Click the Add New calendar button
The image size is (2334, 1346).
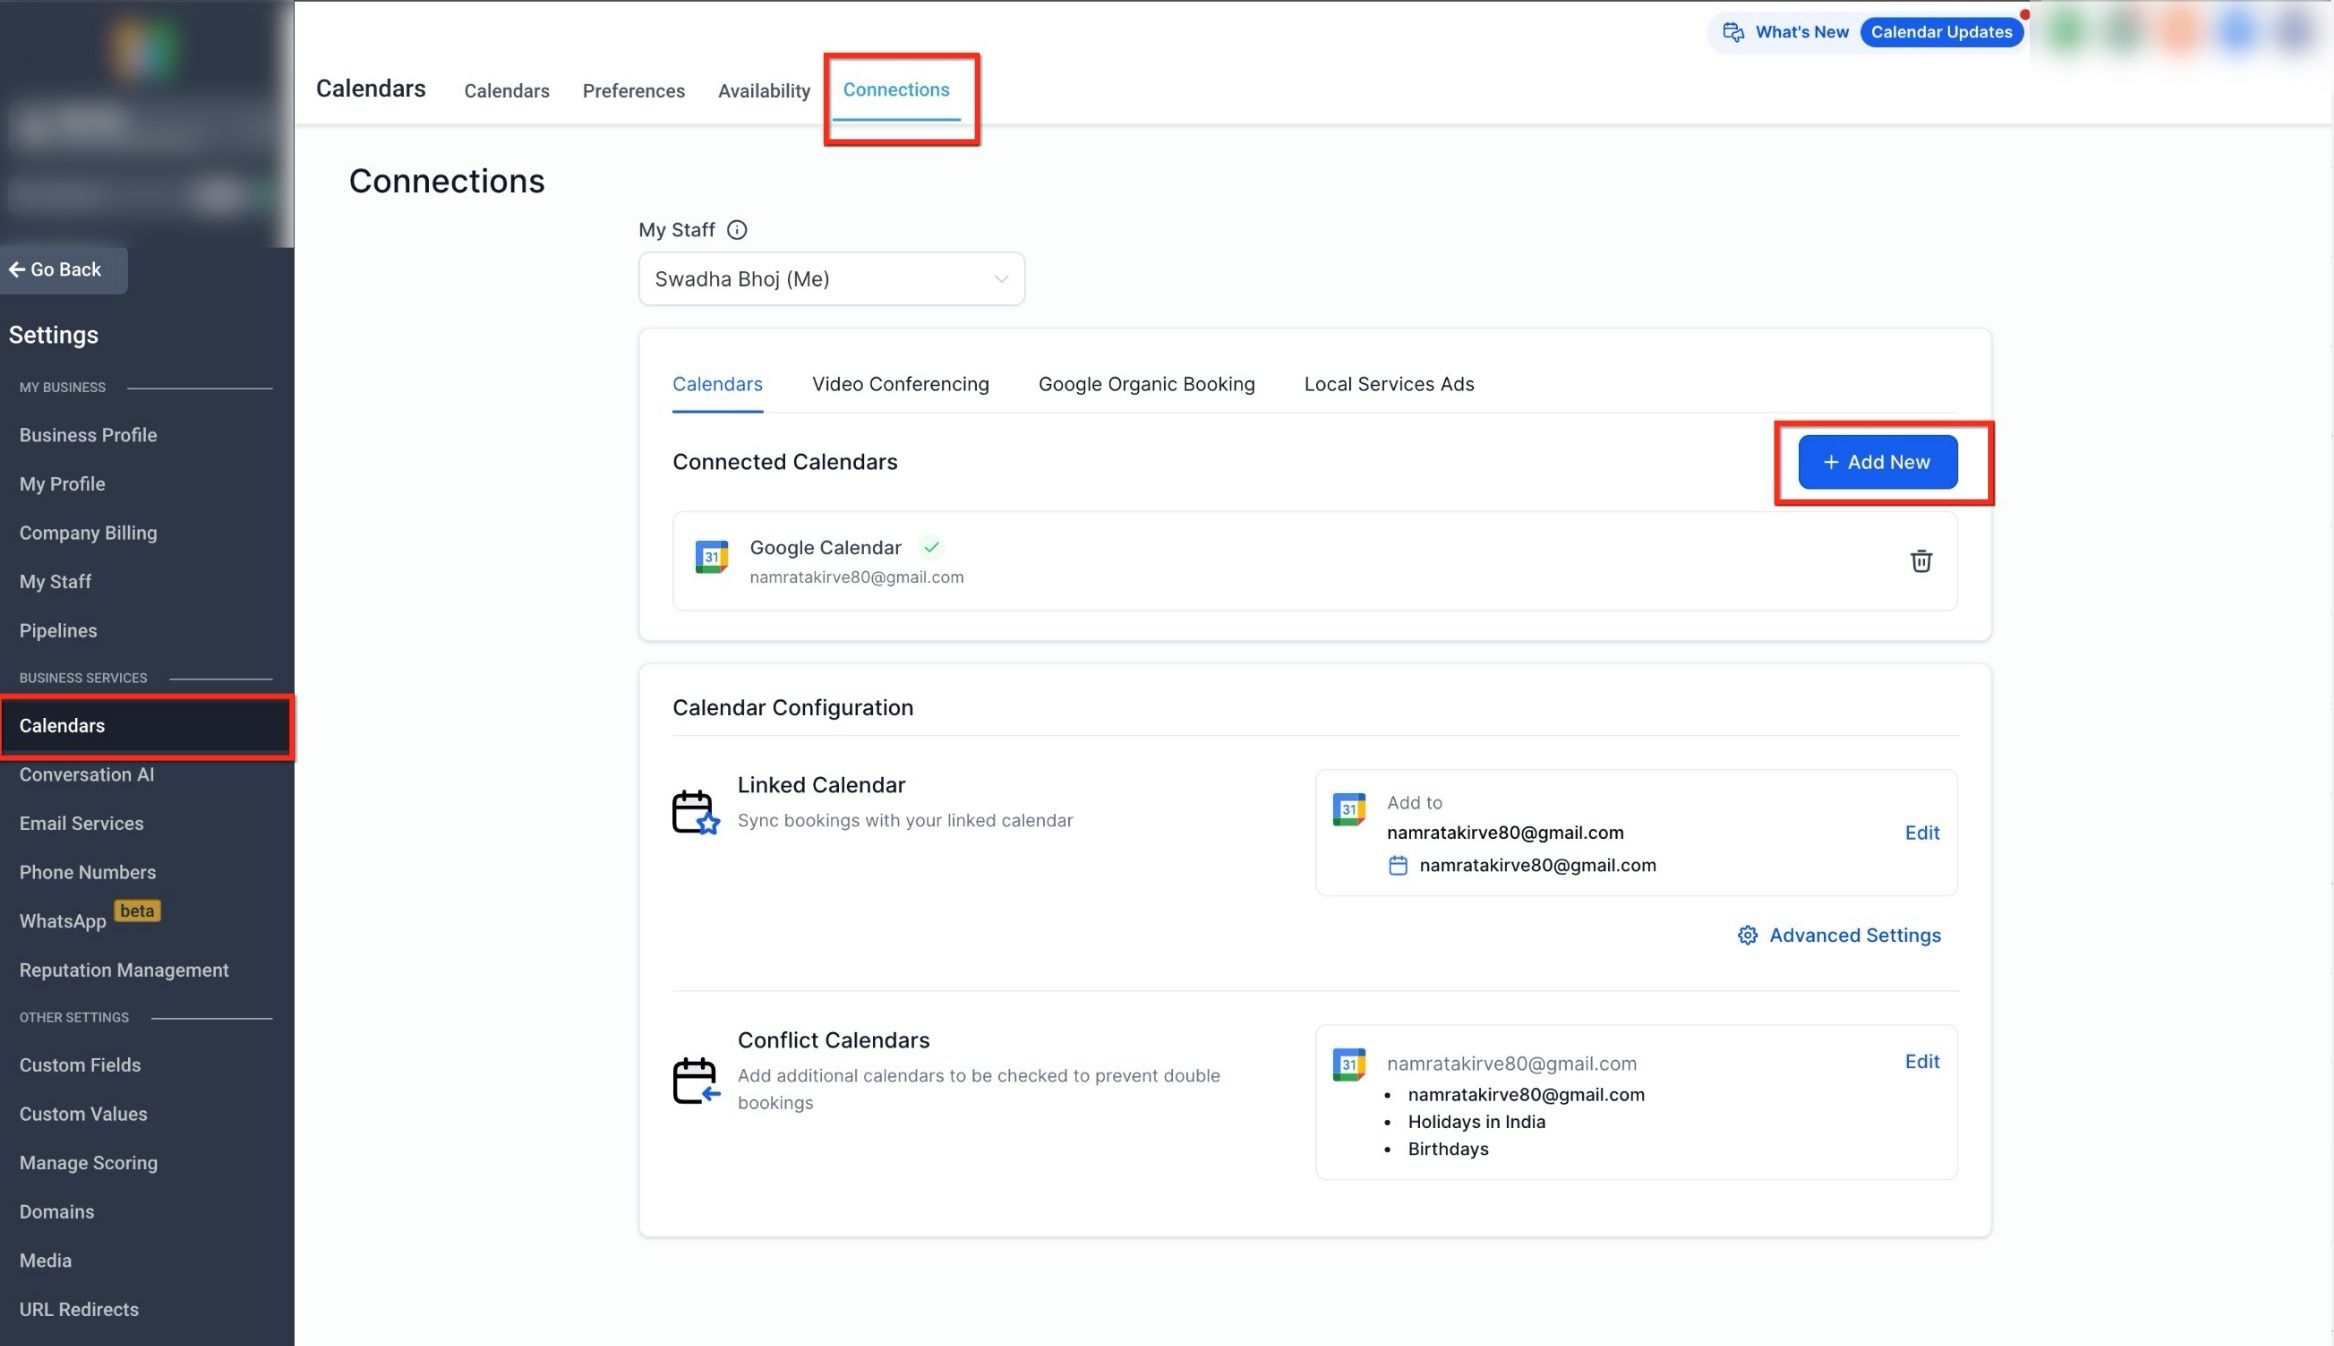(x=1877, y=462)
